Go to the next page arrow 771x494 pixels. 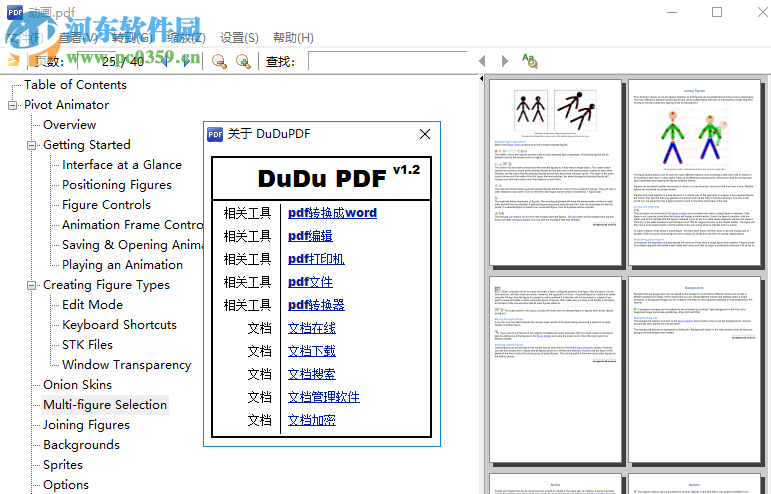tap(187, 61)
